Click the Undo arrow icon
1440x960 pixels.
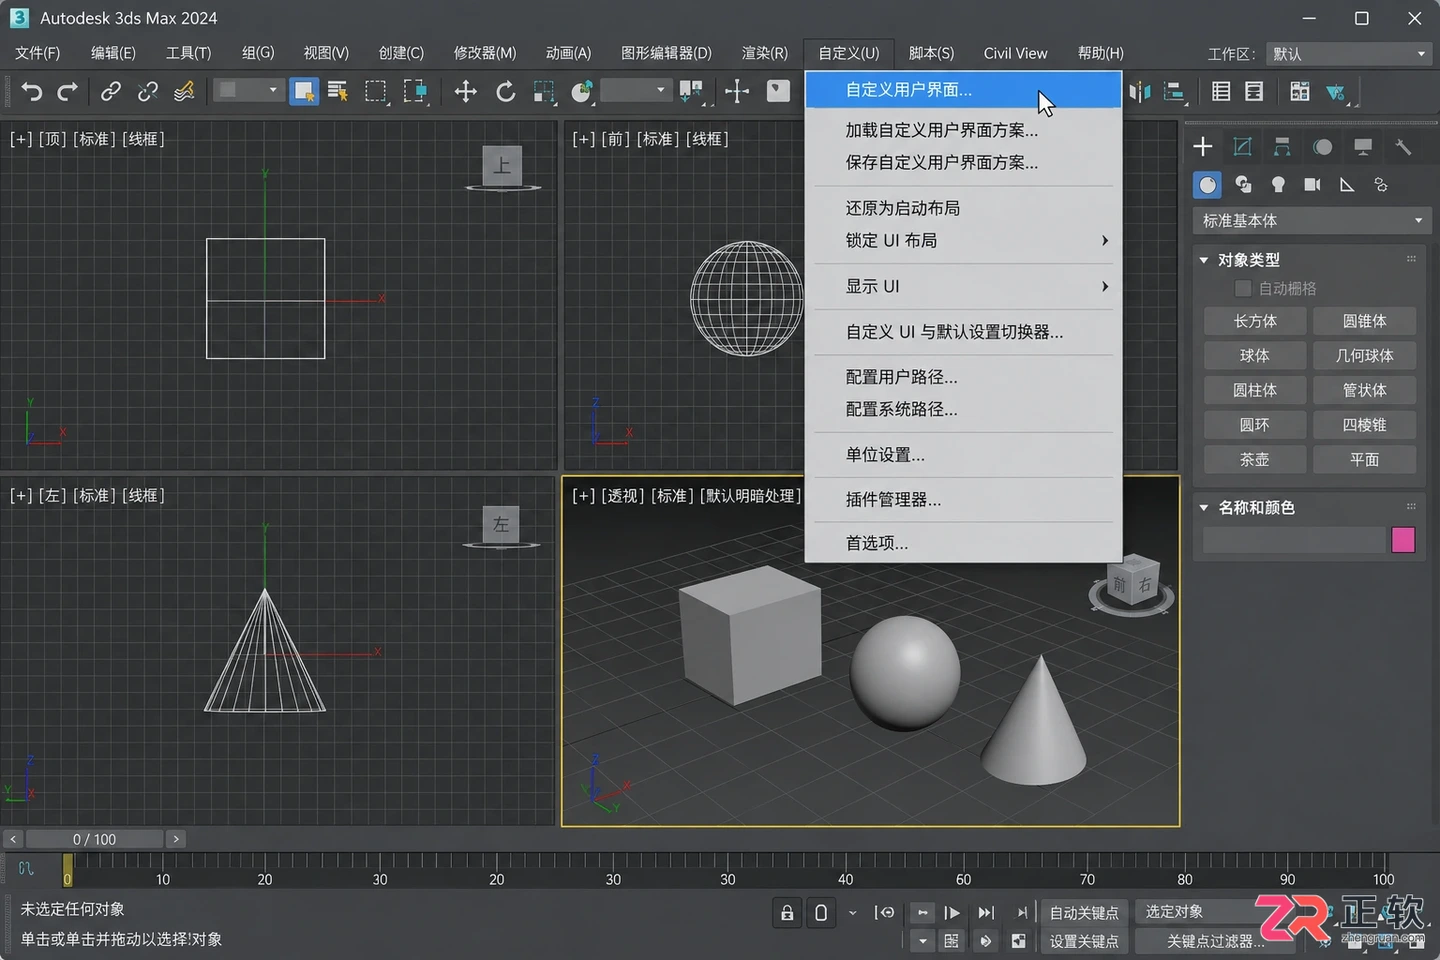[x=32, y=92]
